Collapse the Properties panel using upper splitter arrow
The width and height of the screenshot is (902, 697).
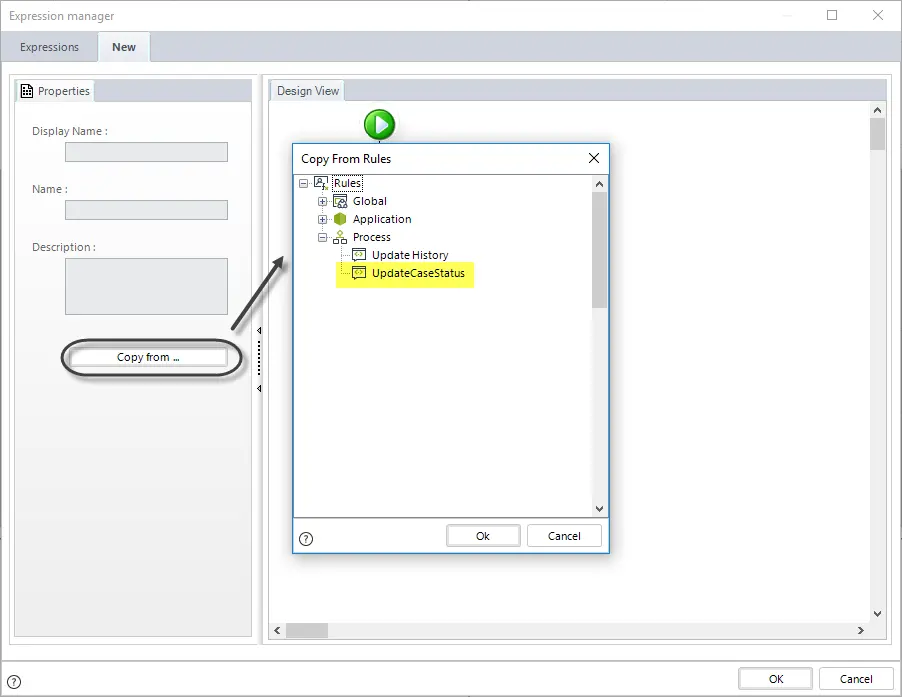tap(259, 331)
